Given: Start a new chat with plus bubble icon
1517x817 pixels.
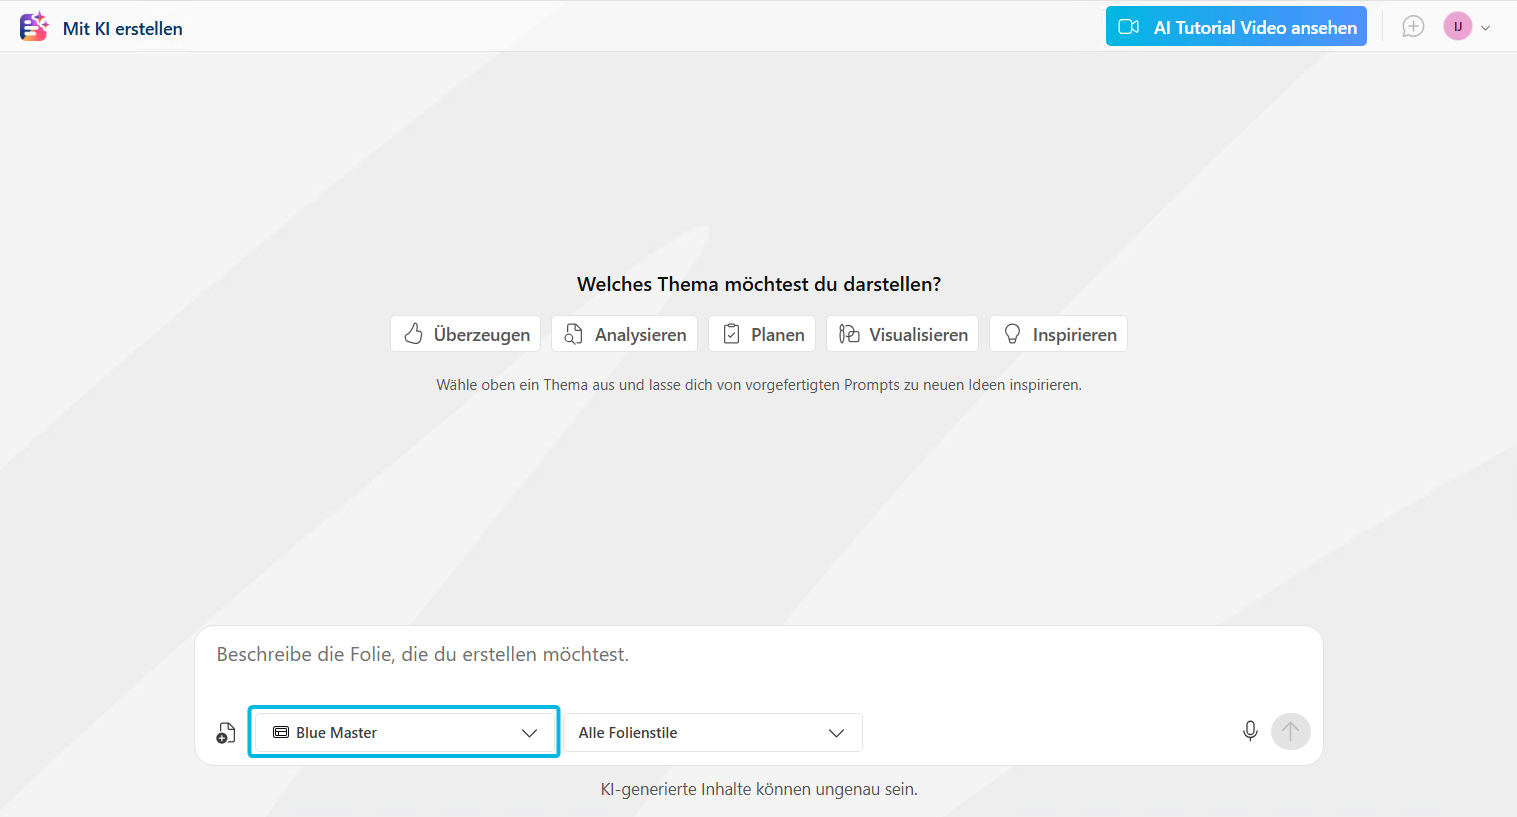Looking at the screenshot, I should tap(1413, 27).
